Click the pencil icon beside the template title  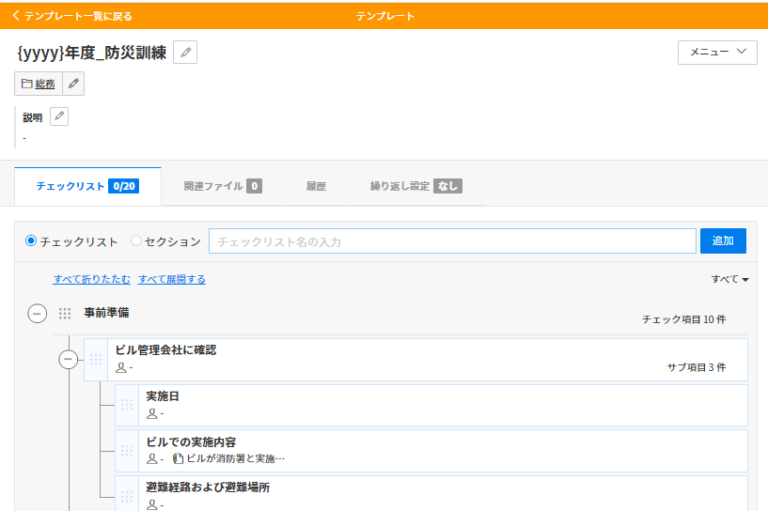click(185, 53)
